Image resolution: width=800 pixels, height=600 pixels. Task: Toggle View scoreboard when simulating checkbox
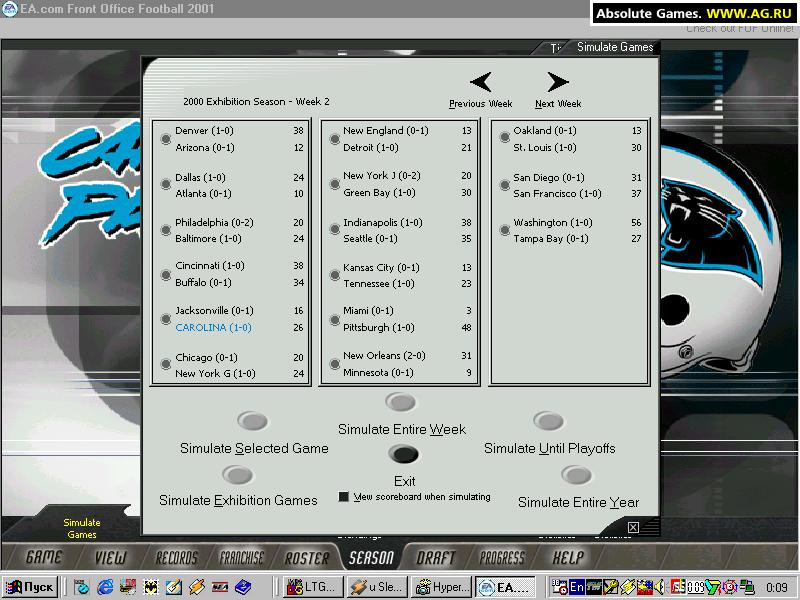point(344,496)
